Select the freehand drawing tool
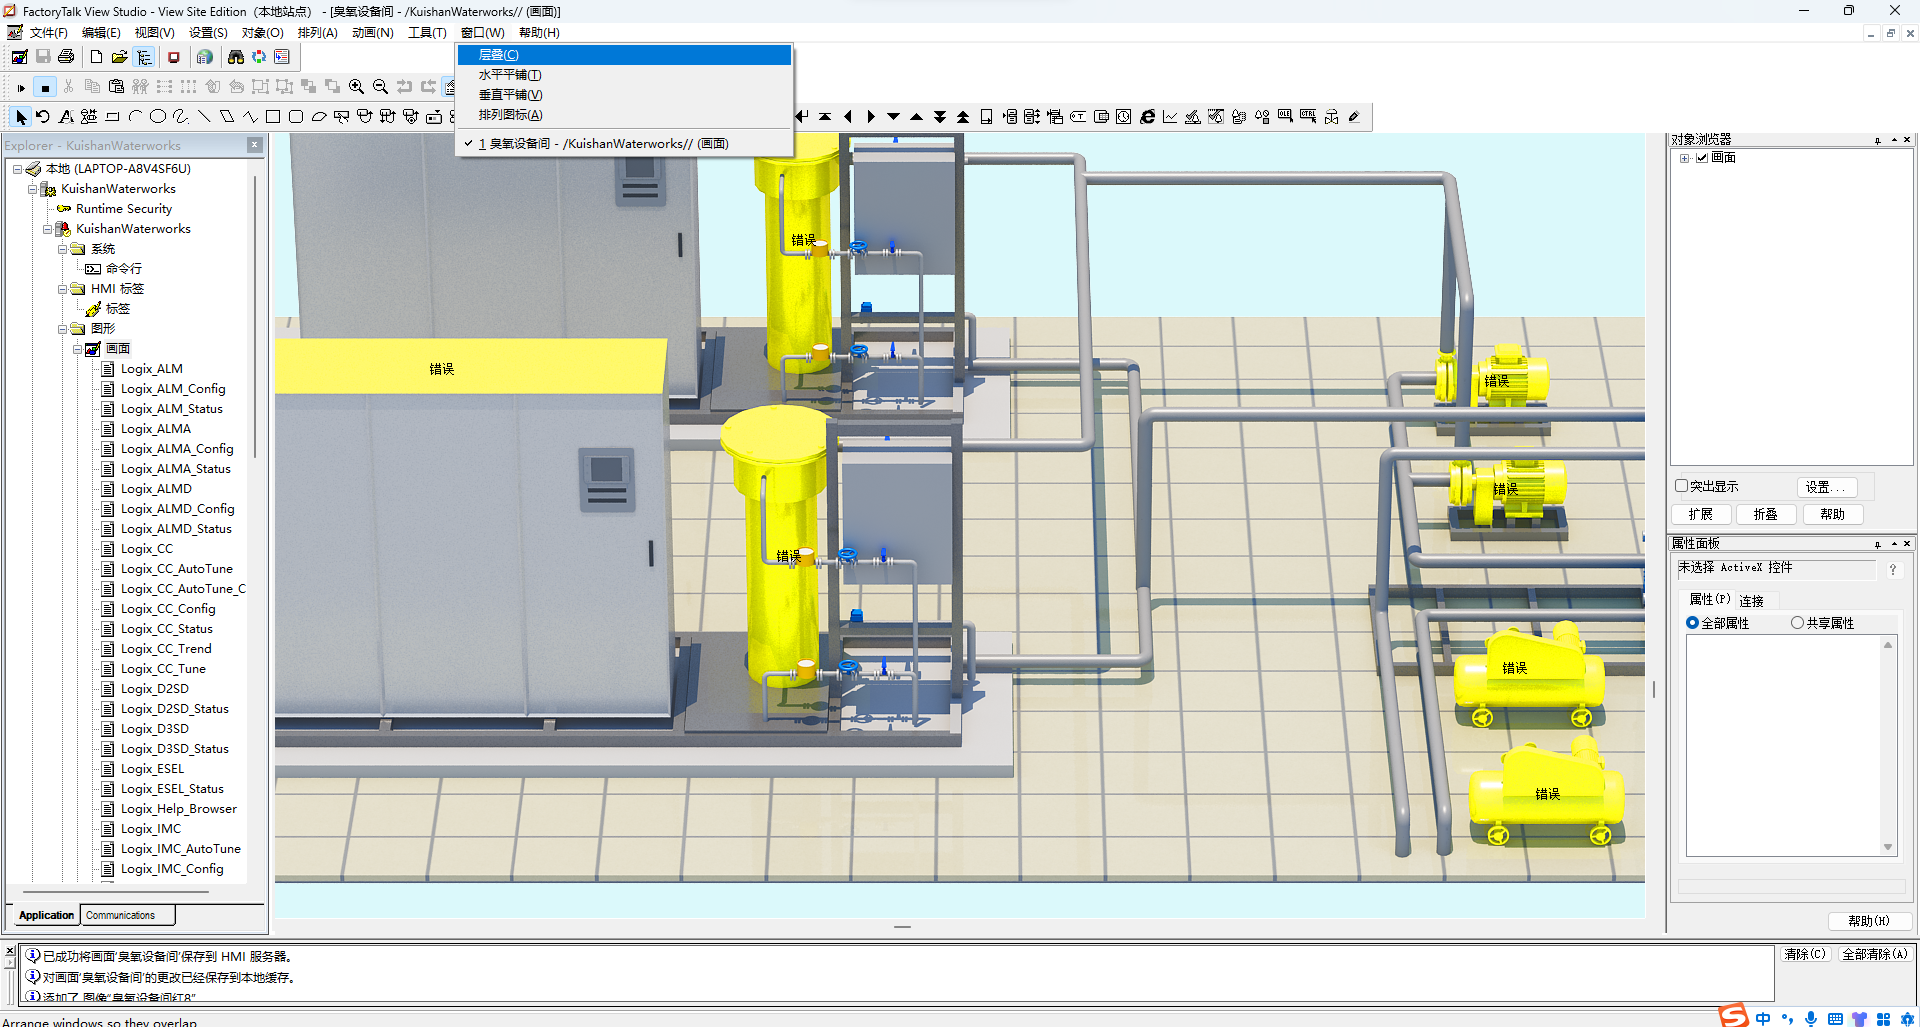This screenshot has width=1920, height=1027. pyautogui.click(x=181, y=117)
